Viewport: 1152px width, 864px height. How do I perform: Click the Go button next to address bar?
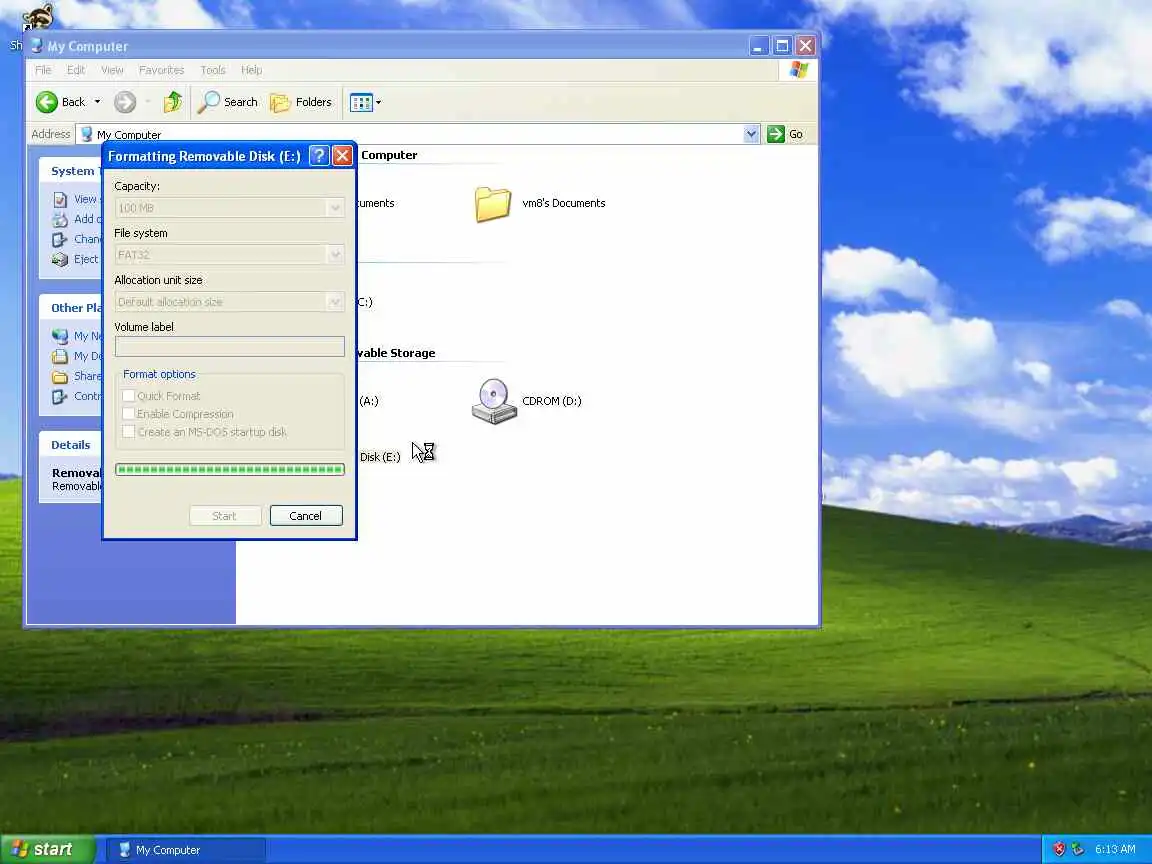click(x=785, y=134)
